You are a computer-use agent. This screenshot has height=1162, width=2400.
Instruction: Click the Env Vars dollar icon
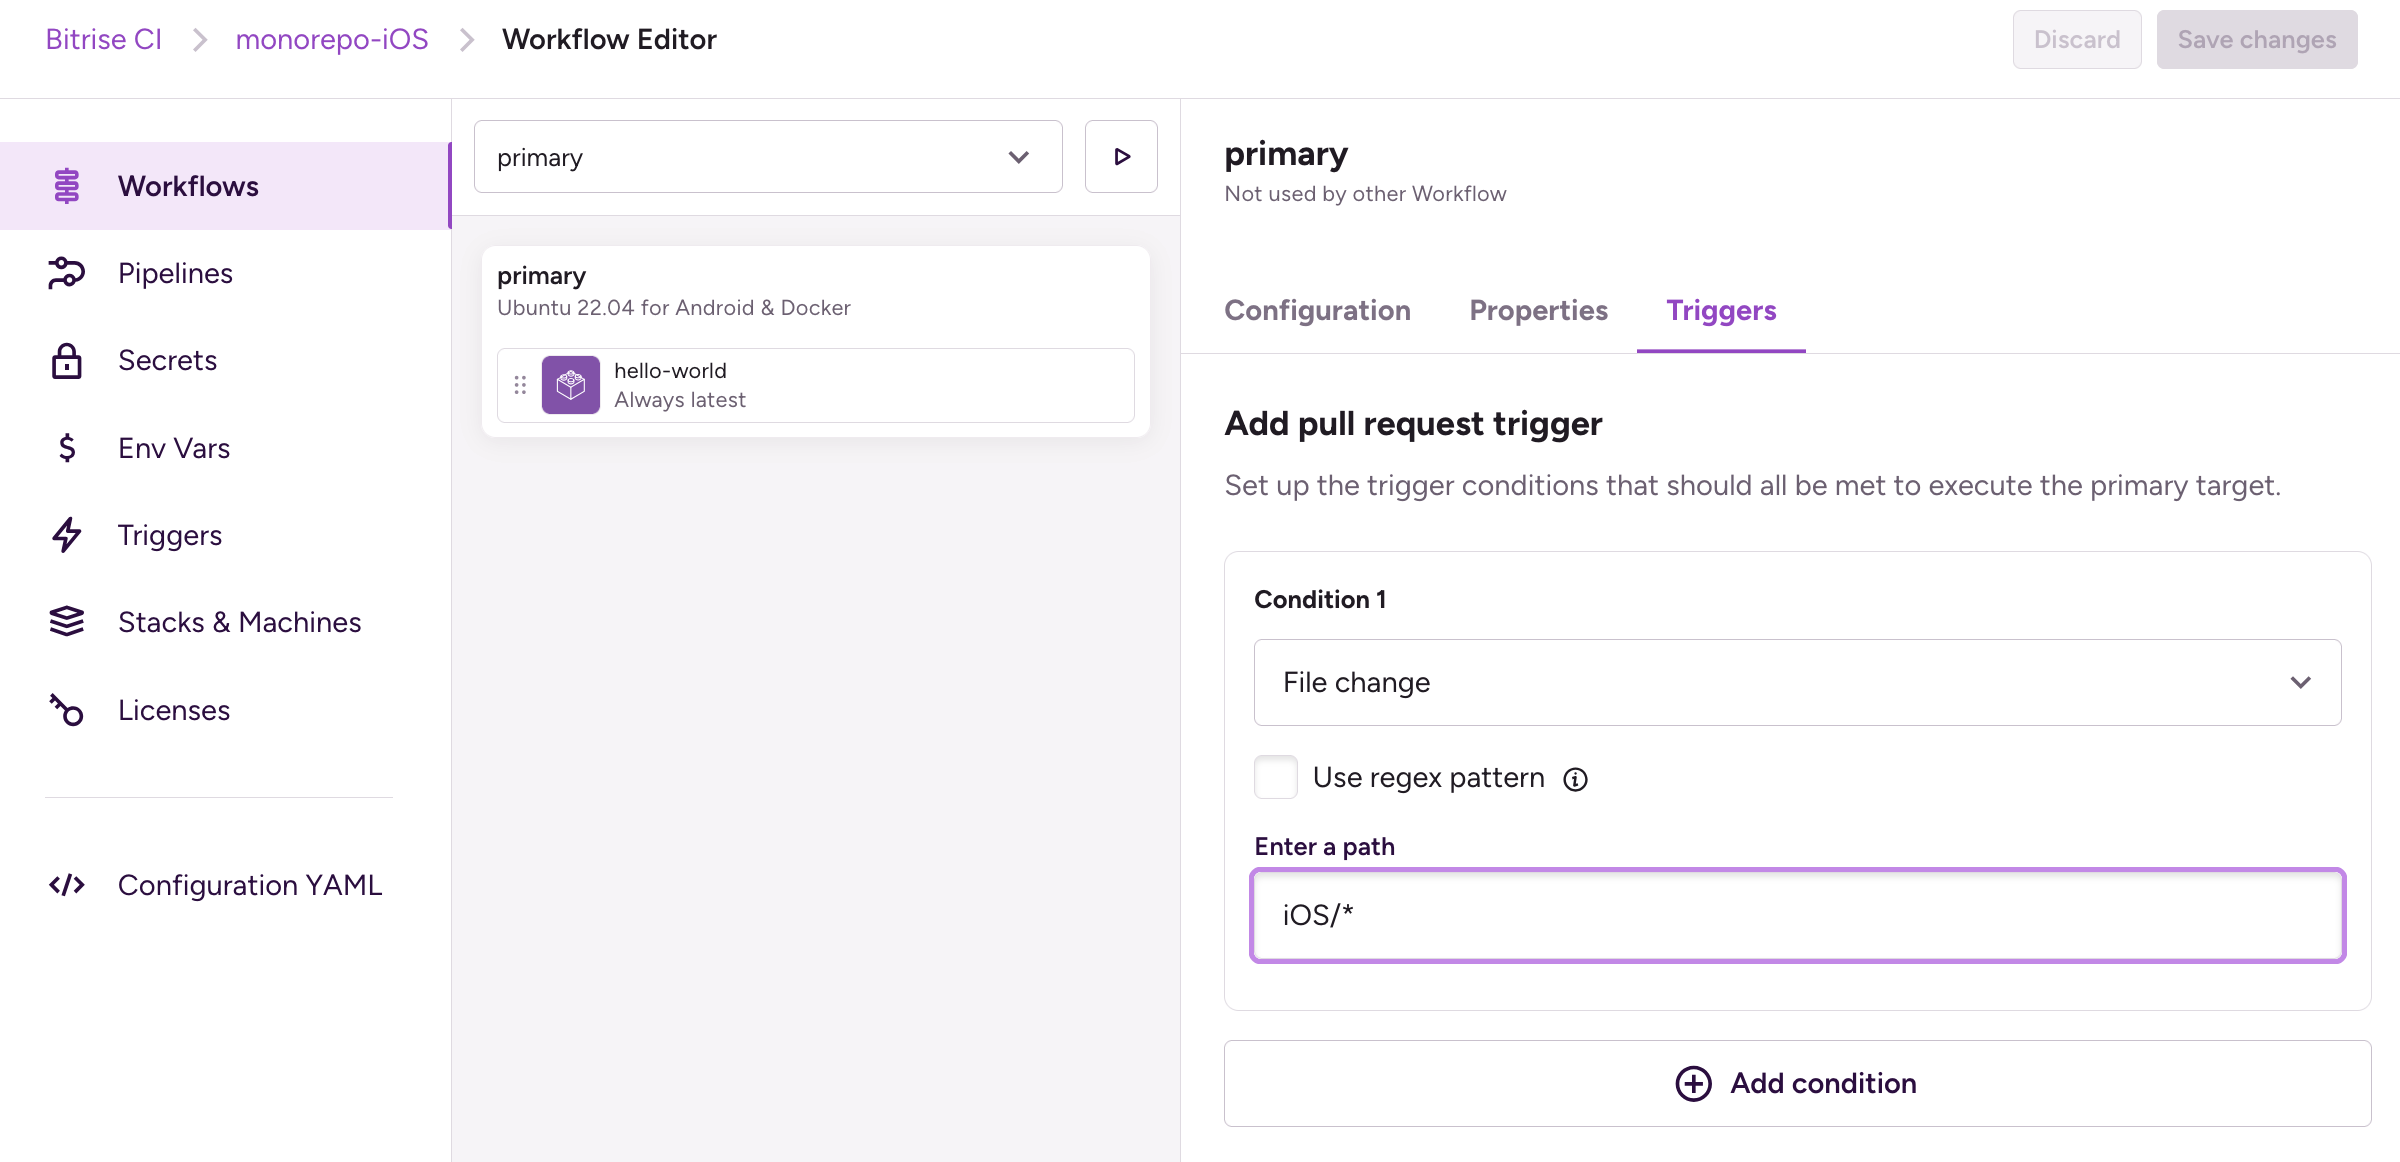[x=67, y=448]
